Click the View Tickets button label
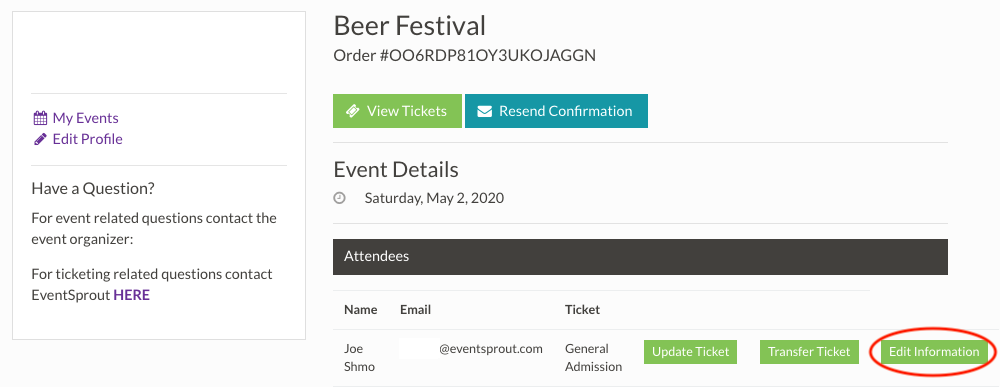 pyautogui.click(x=407, y=111)
